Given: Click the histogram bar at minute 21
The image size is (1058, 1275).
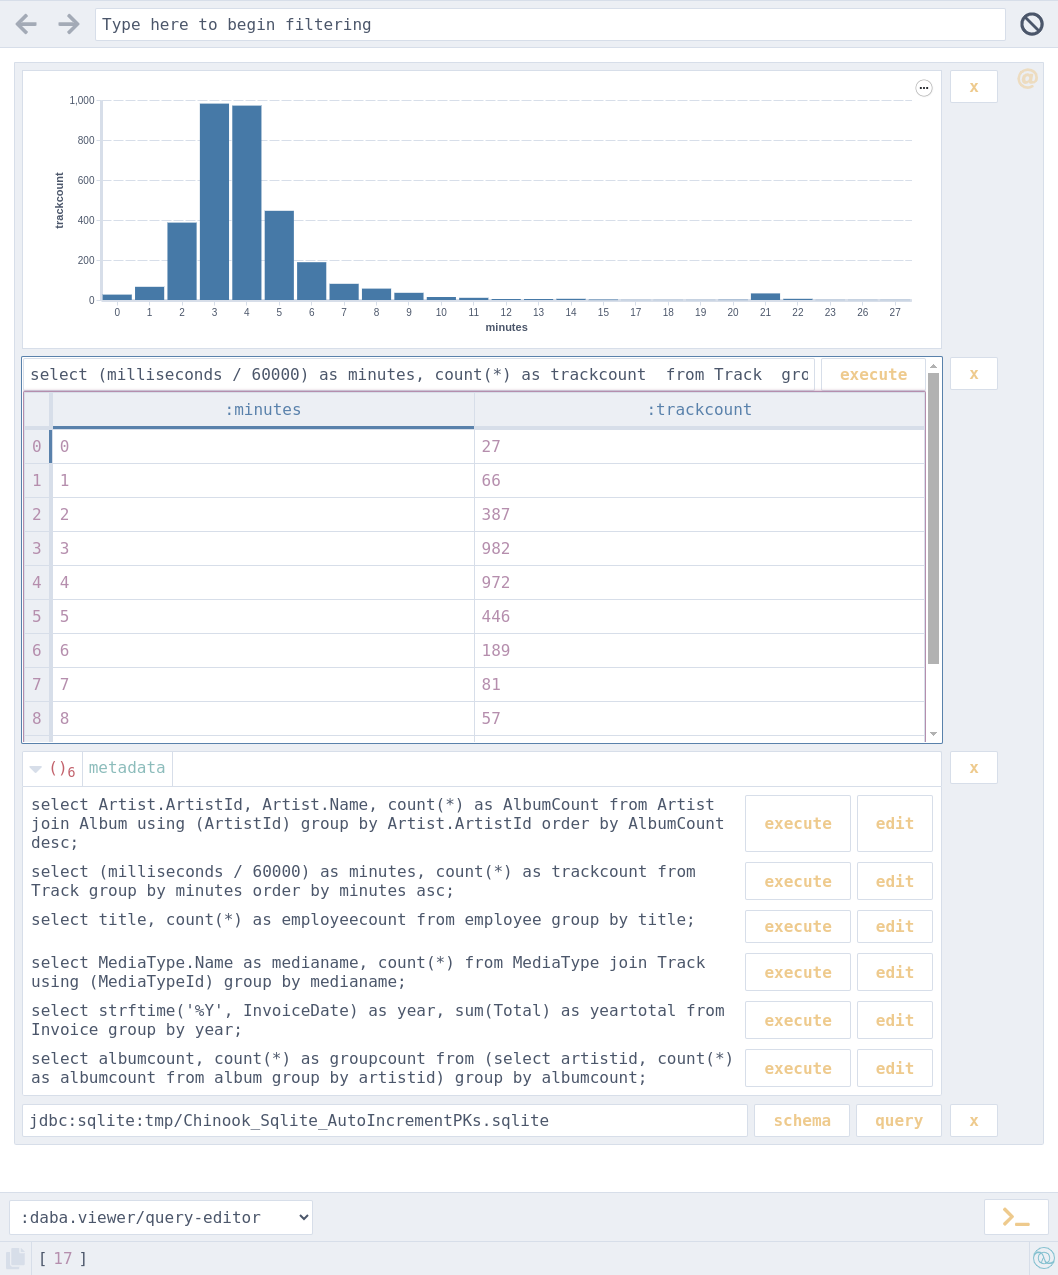Looking at the screenshot, I should [x=765, y=296].
